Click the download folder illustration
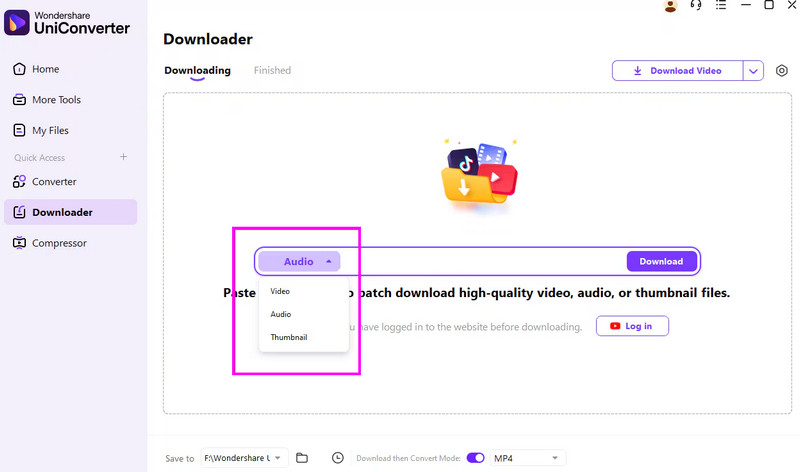Screen dimensions: 800x472 click(x=479, y=175)
